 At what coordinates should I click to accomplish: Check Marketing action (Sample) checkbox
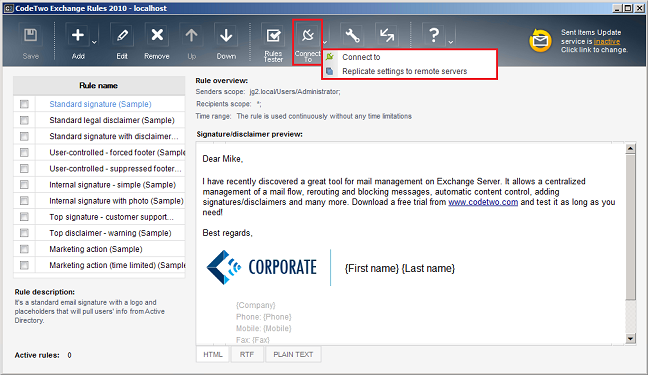click(24, 249)
